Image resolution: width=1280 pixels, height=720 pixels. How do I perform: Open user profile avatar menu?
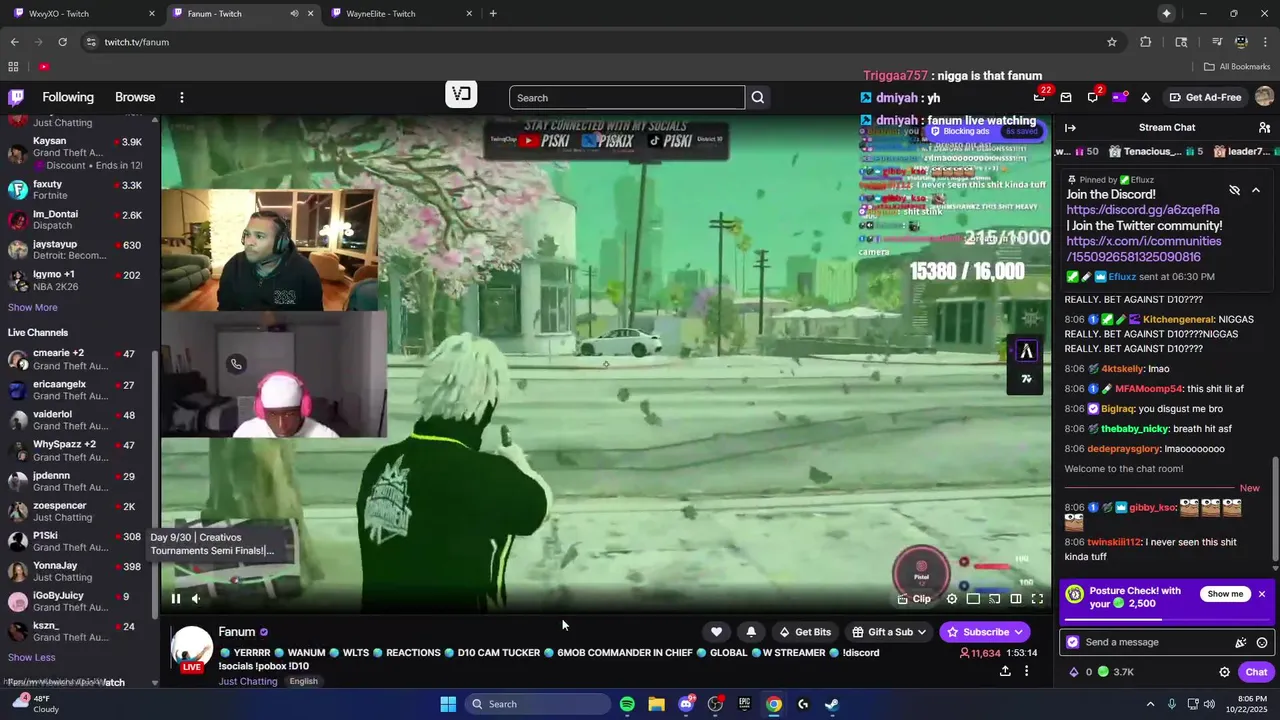(x=1264, y=97)
